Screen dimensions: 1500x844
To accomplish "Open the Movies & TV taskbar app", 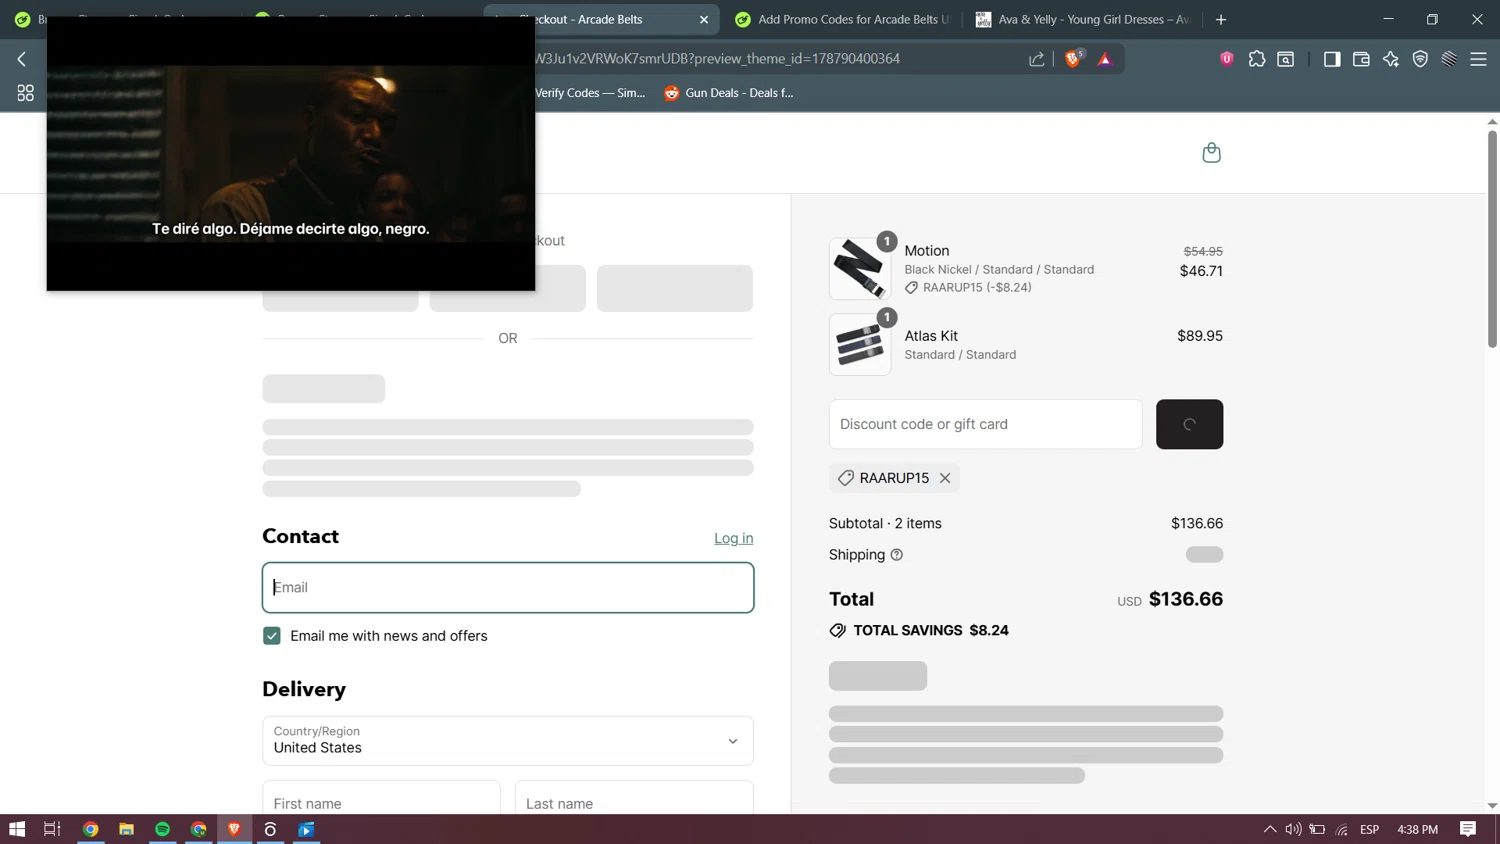I will 306,829.
